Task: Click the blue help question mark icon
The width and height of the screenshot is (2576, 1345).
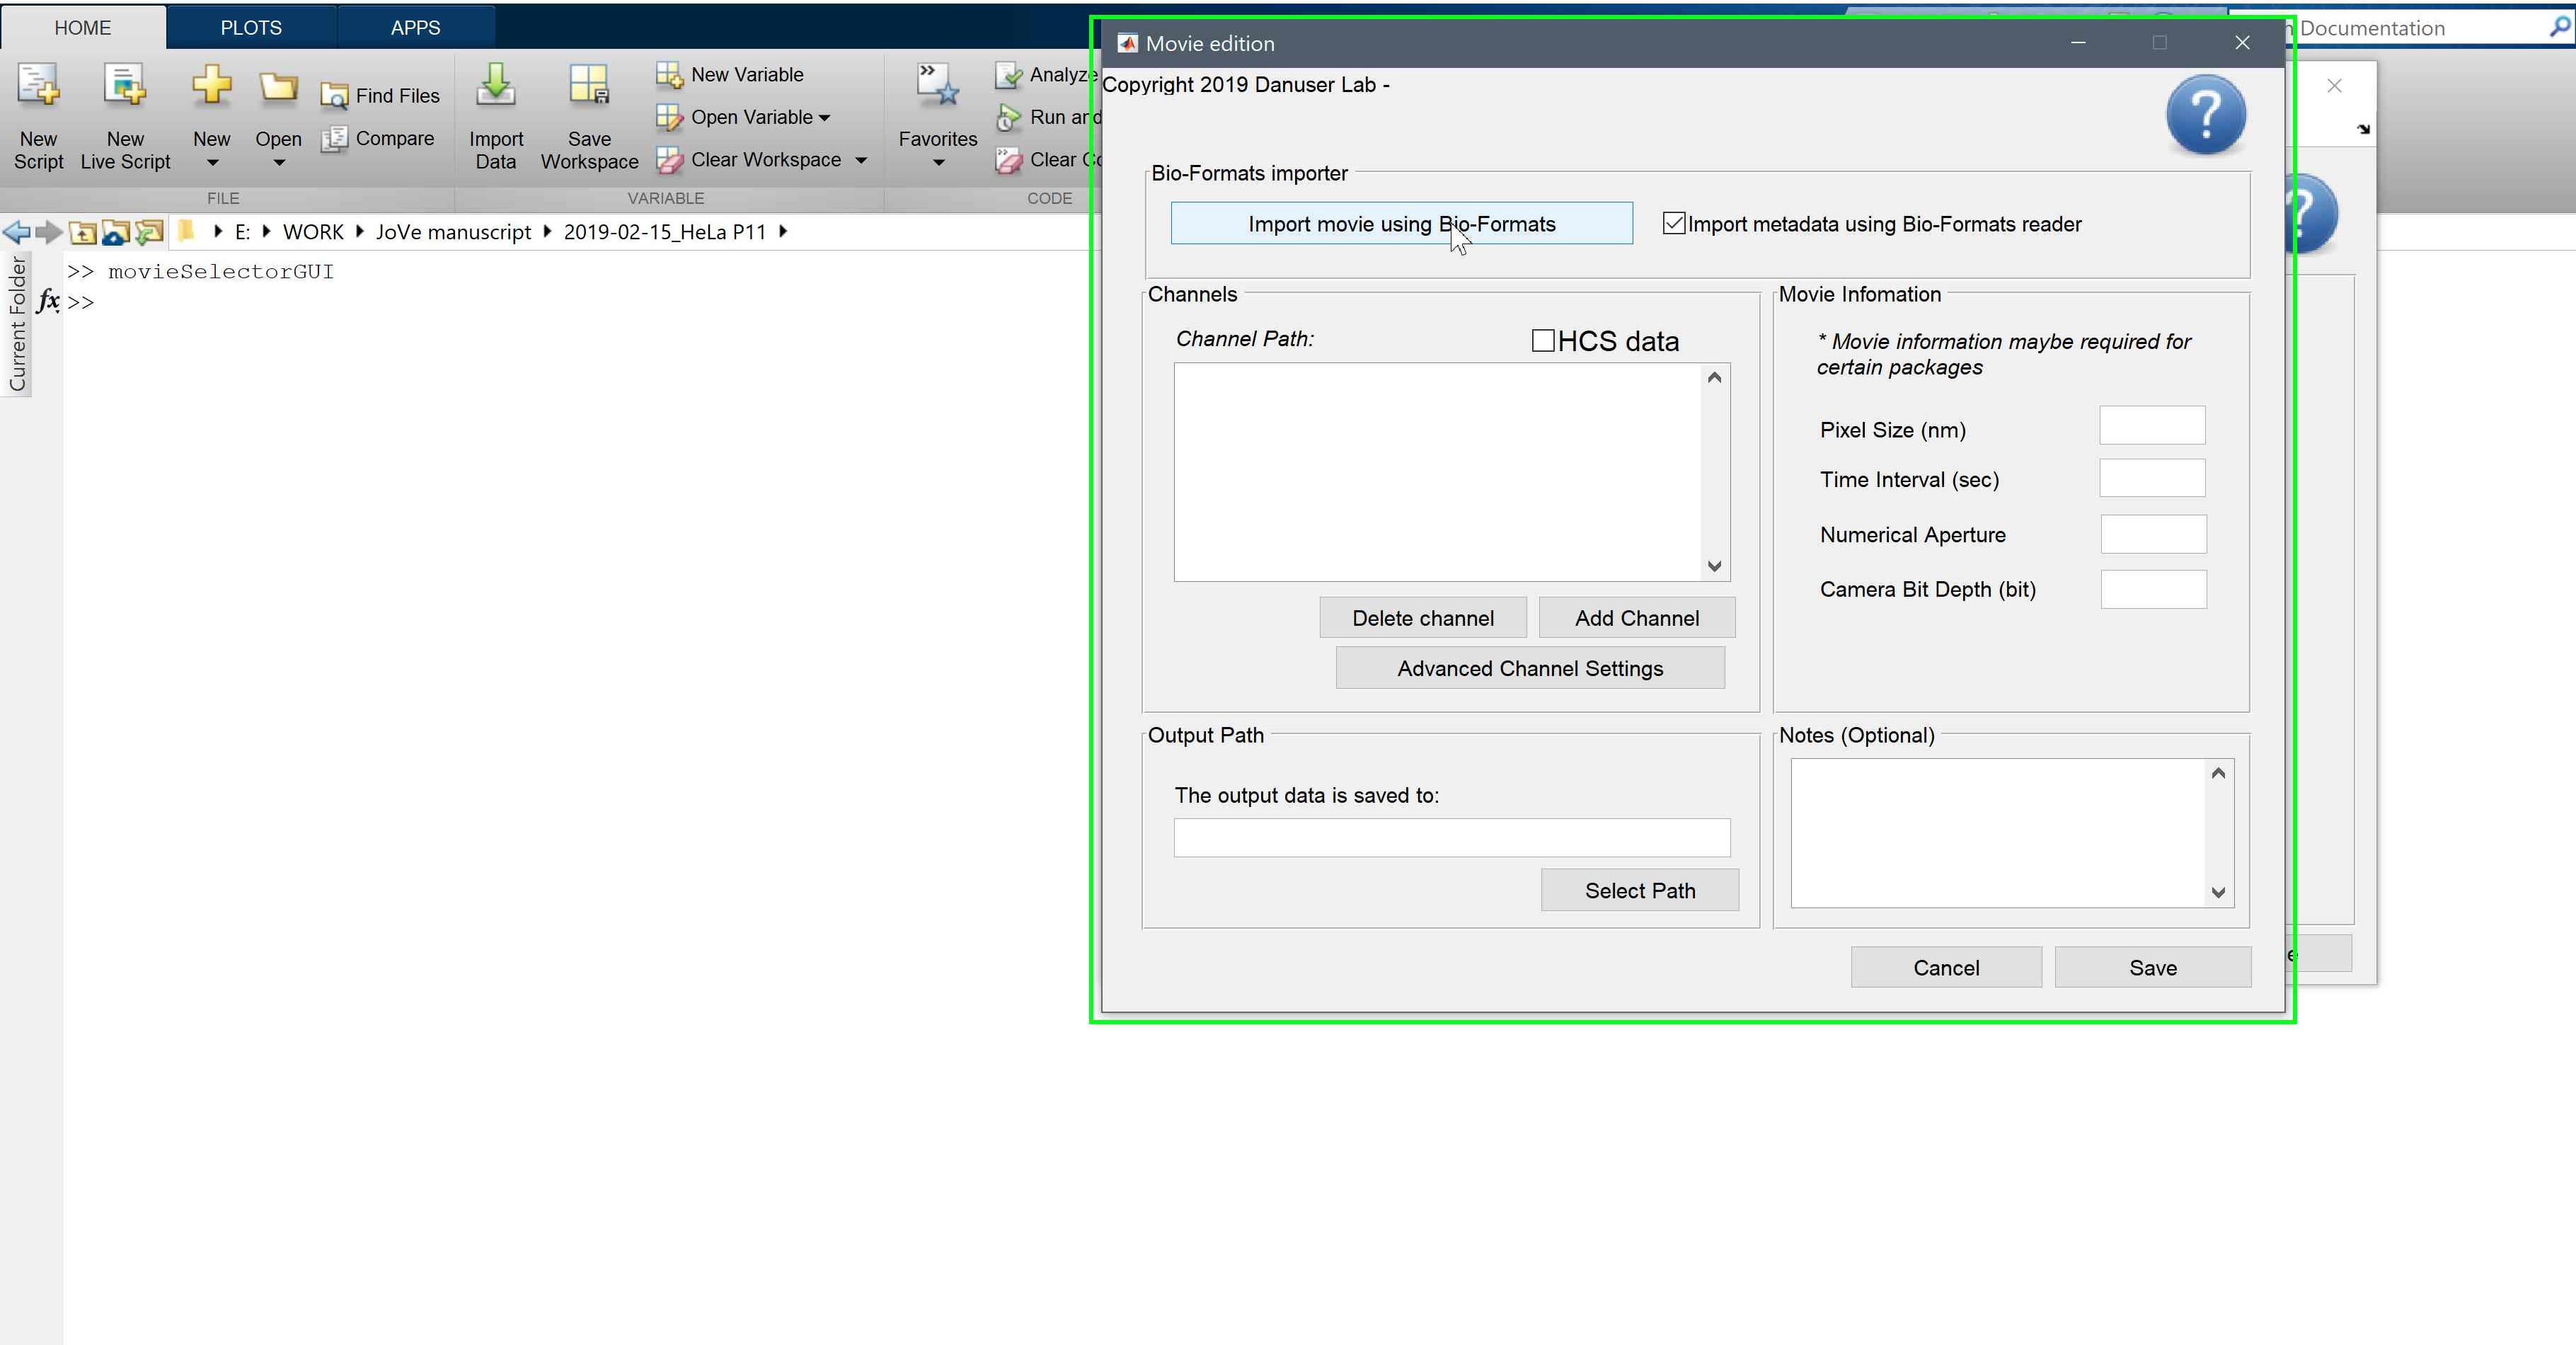Action: [x=2205, y=115]
